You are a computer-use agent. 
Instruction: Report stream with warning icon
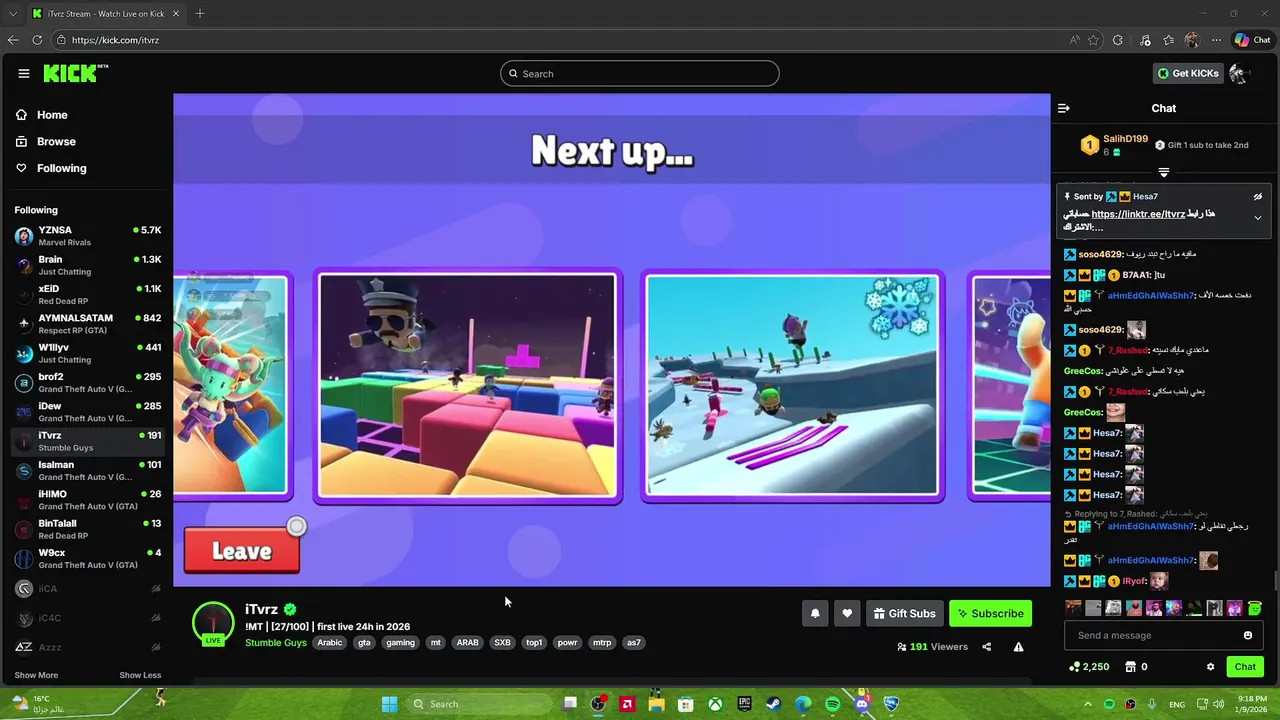click(1018, 647)
